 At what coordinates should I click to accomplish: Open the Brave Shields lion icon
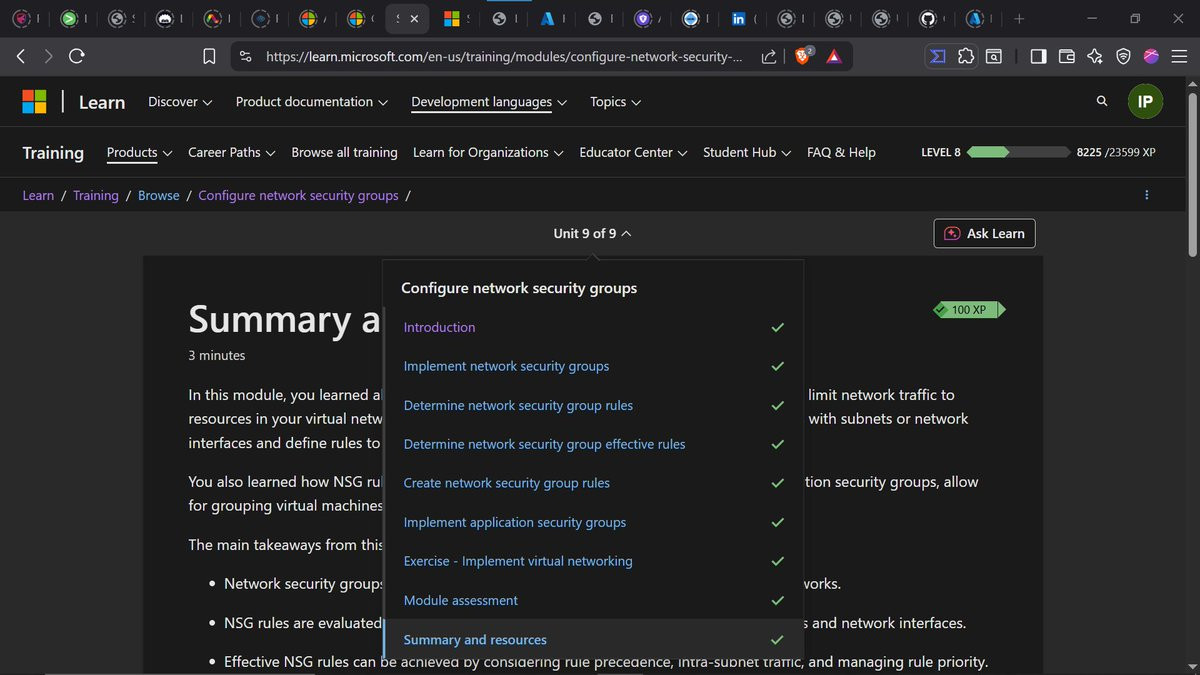click(x=803, y=57)
